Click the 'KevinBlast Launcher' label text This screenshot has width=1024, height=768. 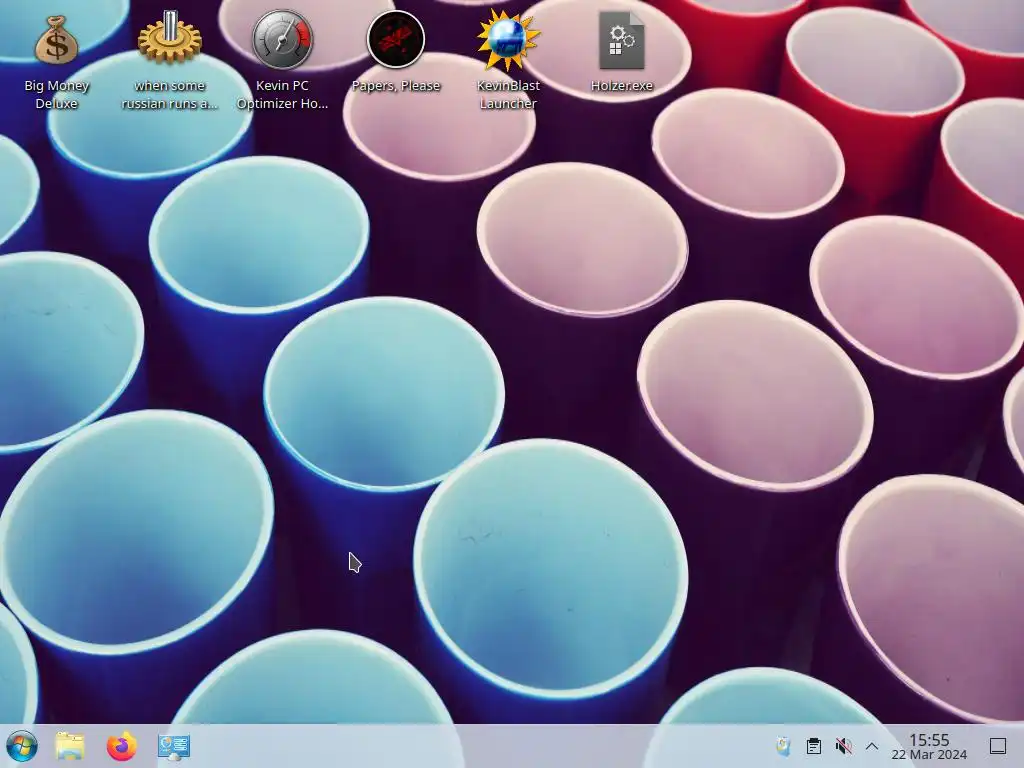tap(508, 94)
